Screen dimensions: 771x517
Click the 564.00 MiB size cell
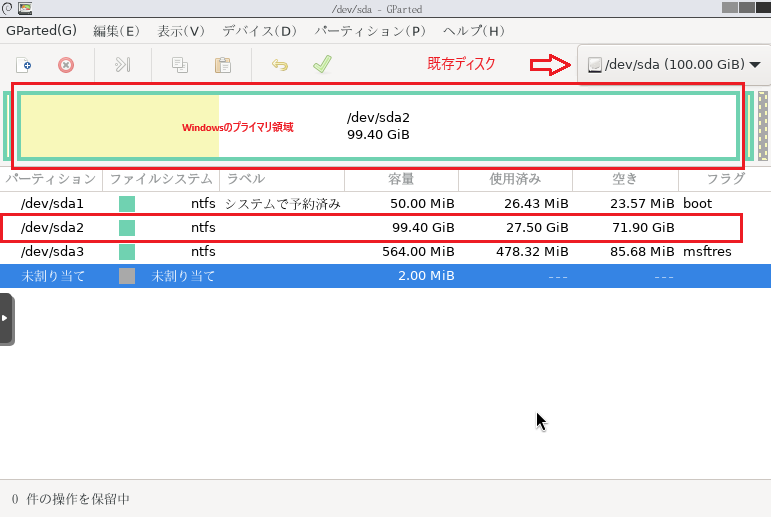418,252
